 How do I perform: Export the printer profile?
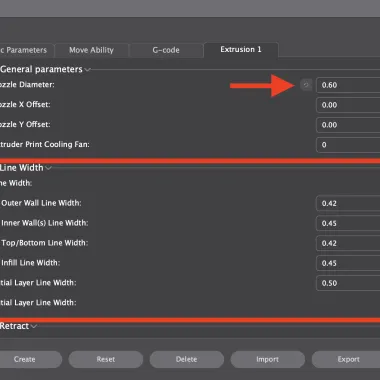pos(346,359)
